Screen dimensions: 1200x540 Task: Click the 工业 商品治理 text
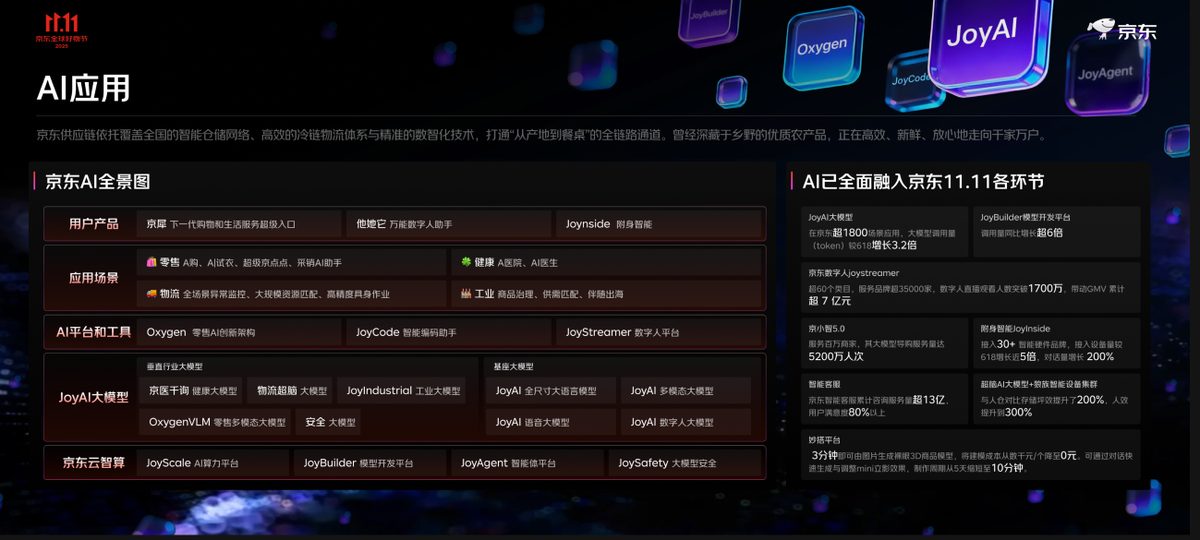[x=549, y=294]
